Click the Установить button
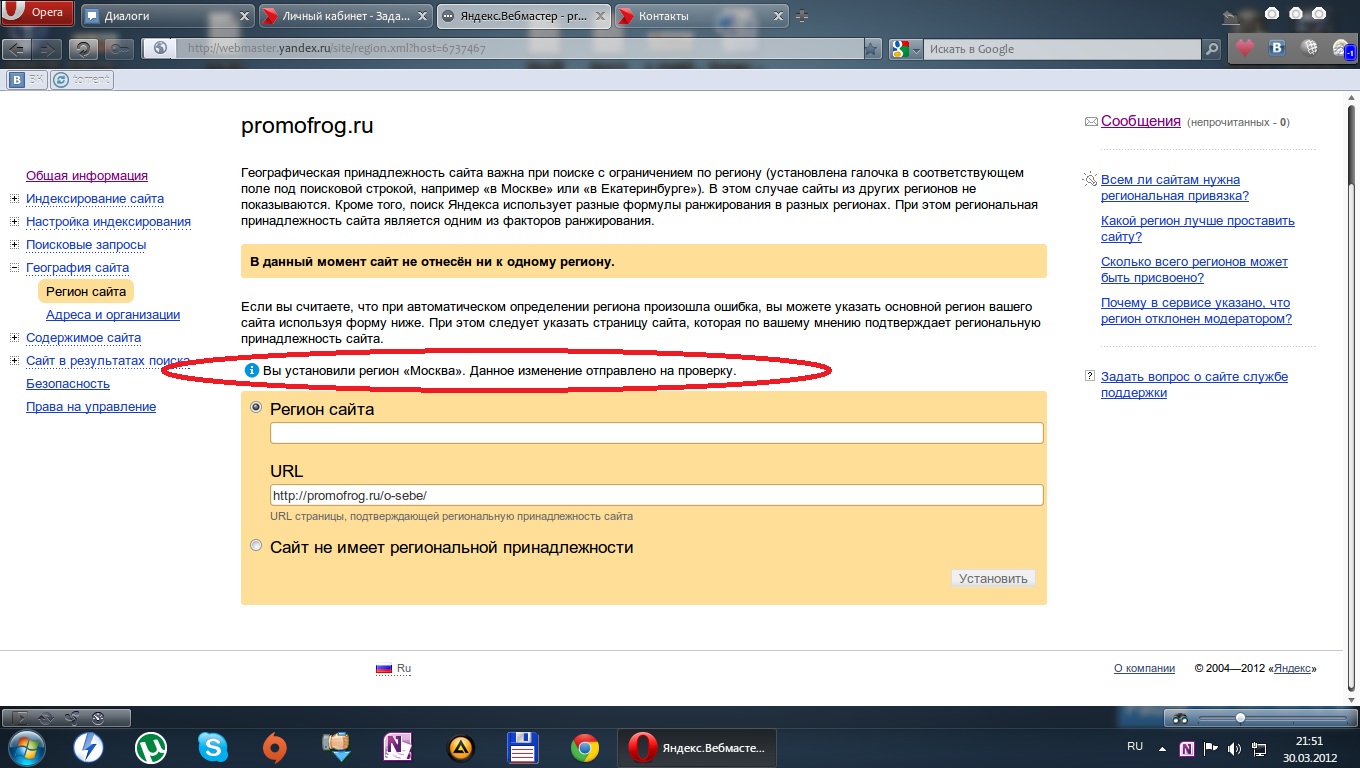1360x768 pixels. pyautogui.click(x=993, y=578)
